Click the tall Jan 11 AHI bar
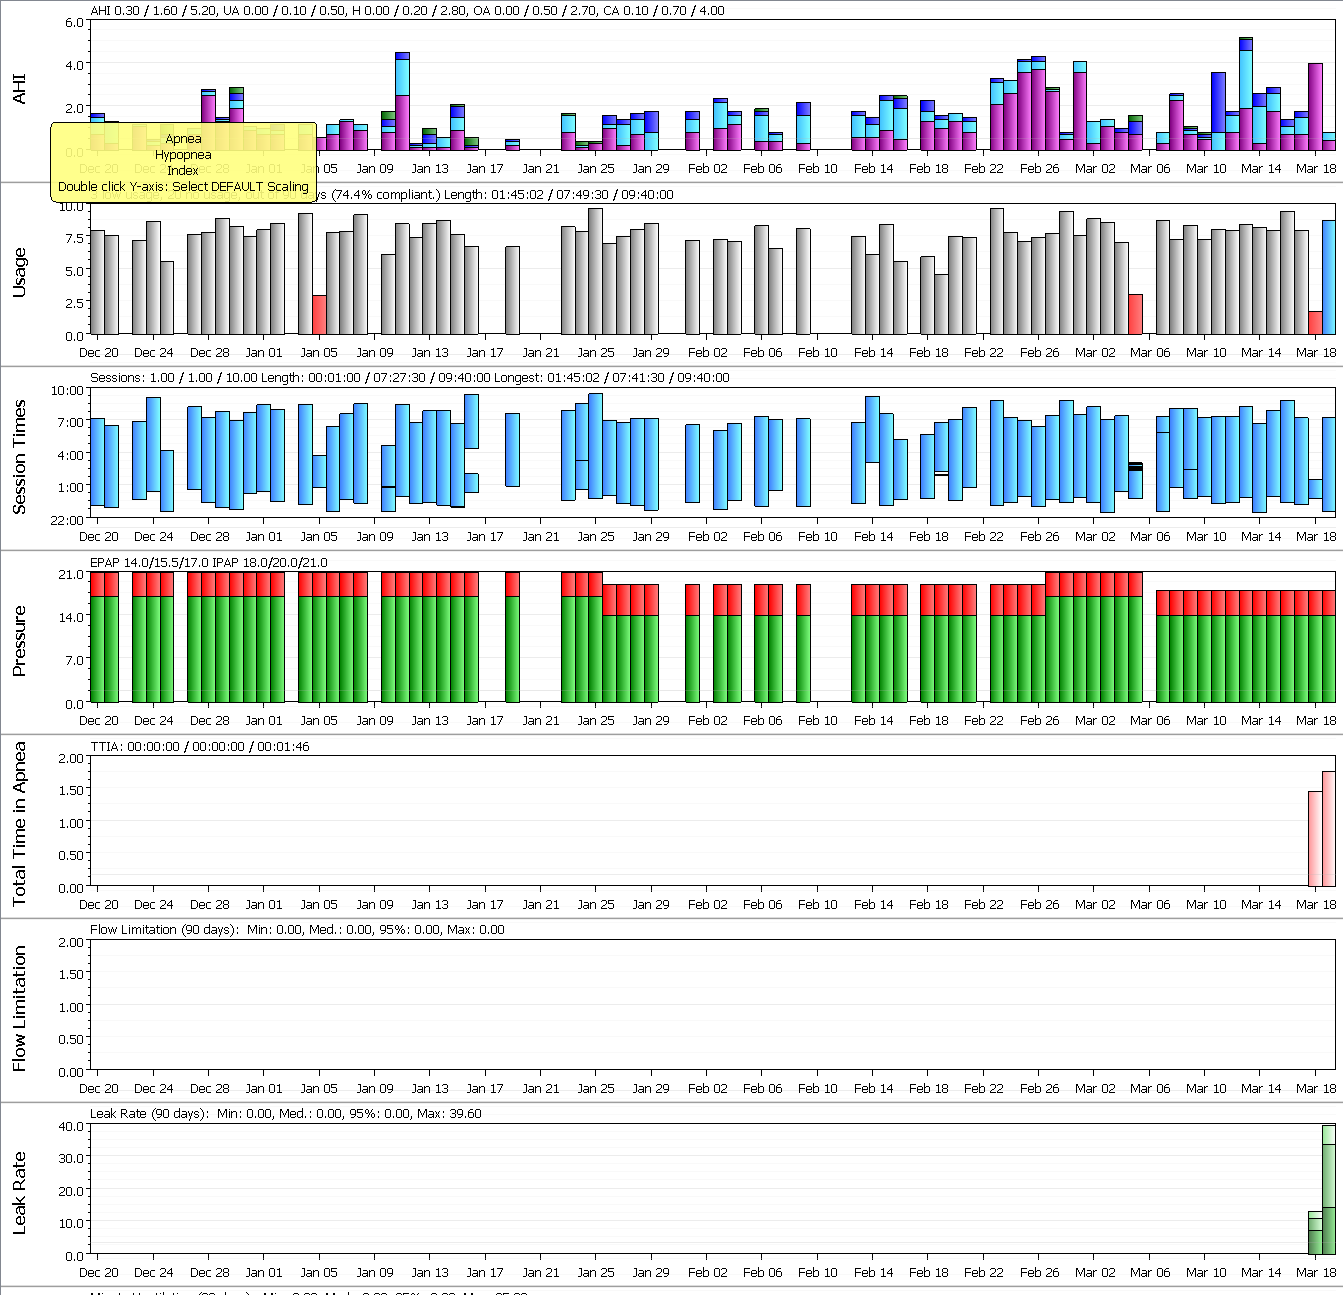 pos(402,101)
